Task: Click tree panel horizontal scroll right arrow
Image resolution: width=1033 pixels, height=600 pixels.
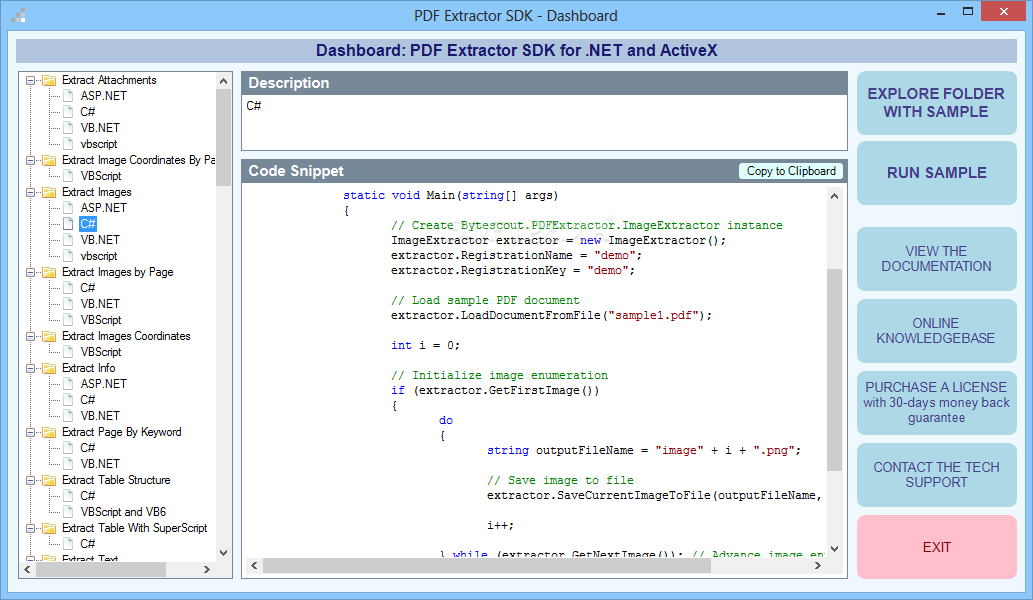Action: point(207,570)
